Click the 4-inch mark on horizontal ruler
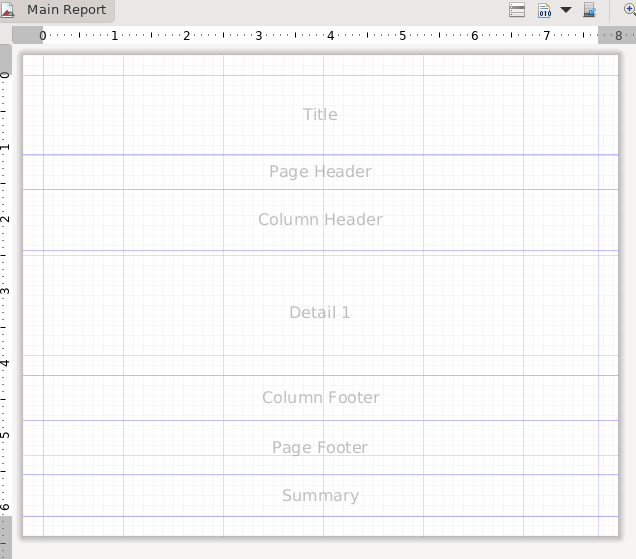The image size is (636, 559). [x=331, y=35]
